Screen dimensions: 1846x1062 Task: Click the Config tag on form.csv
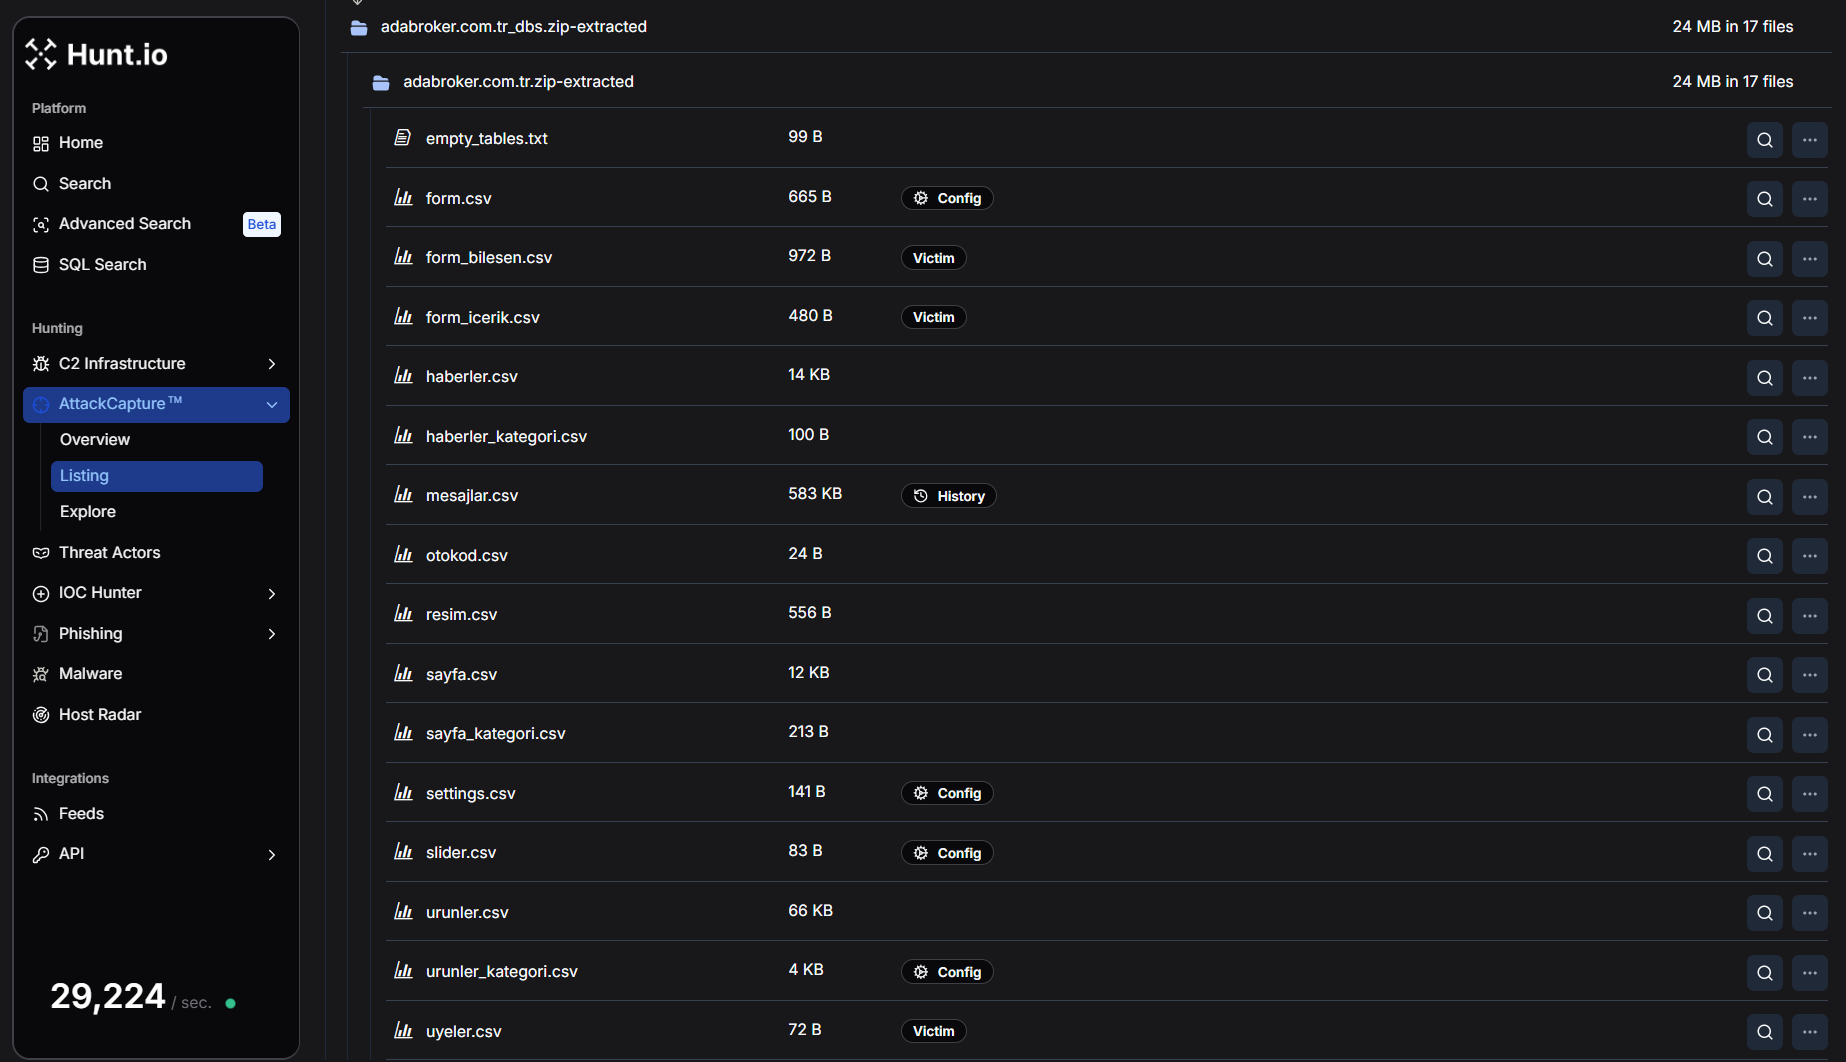click(x=947, y=198)
